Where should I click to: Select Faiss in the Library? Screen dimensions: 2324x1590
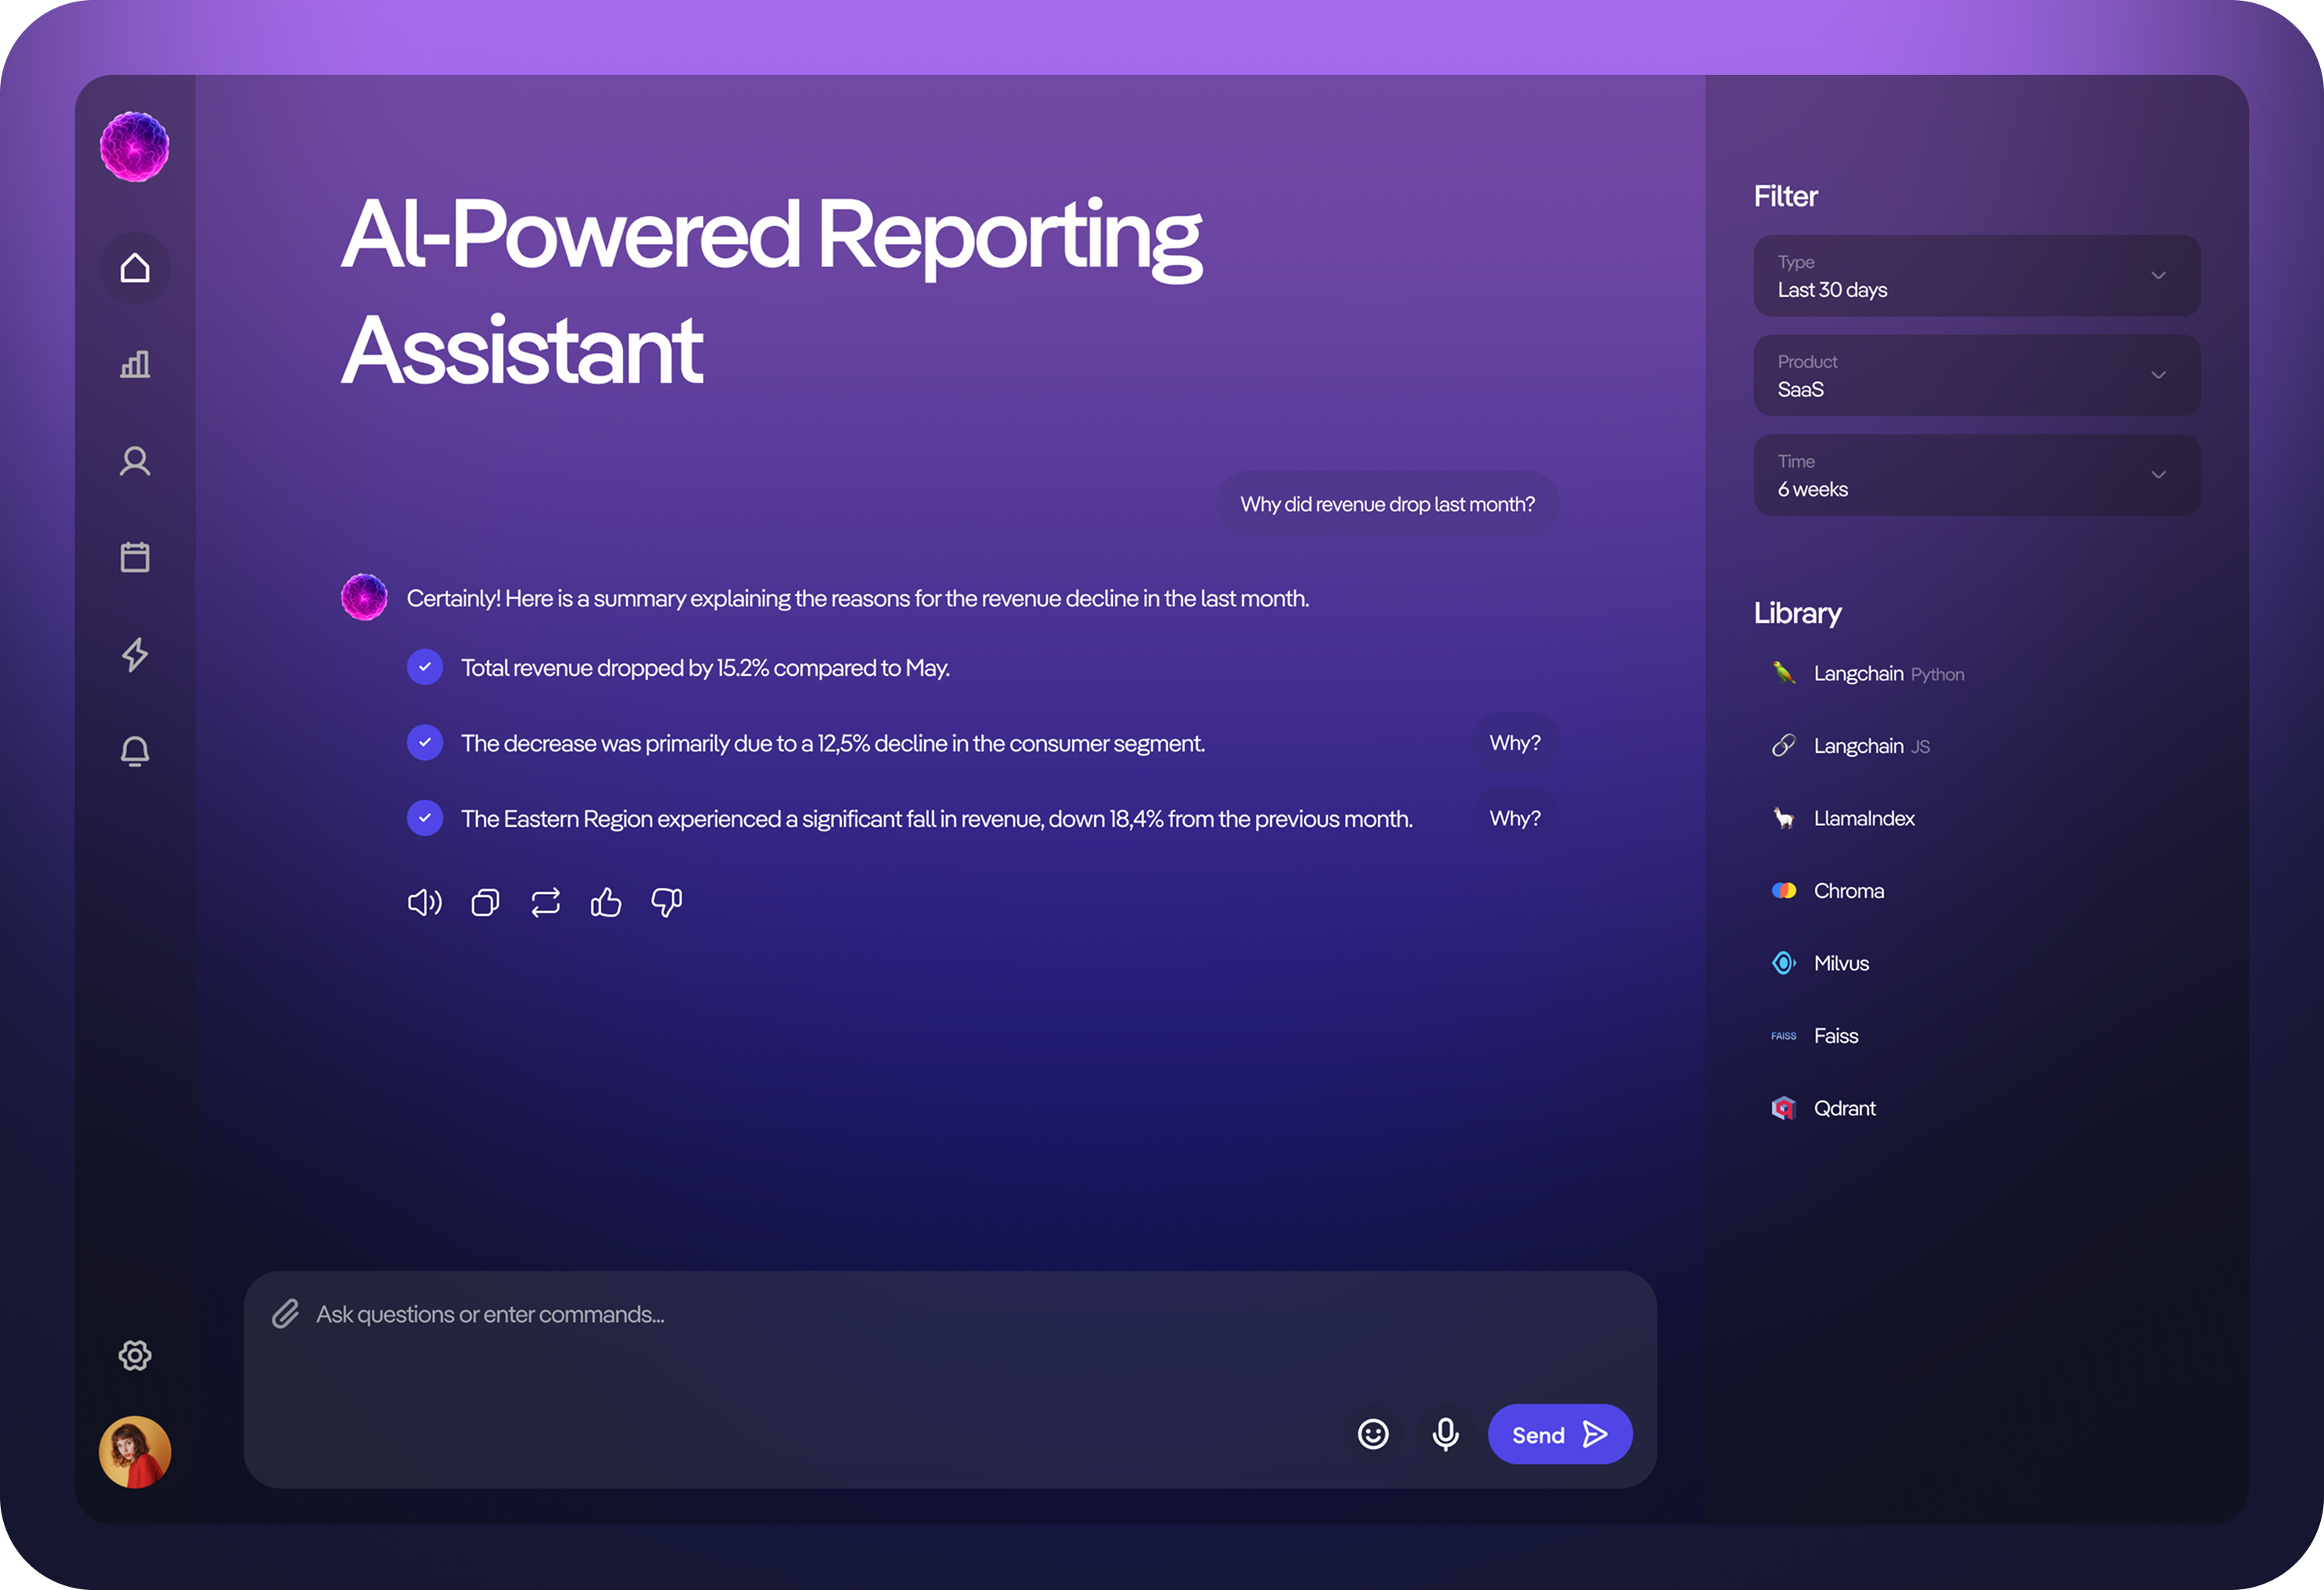(x=1814, y=1036)
